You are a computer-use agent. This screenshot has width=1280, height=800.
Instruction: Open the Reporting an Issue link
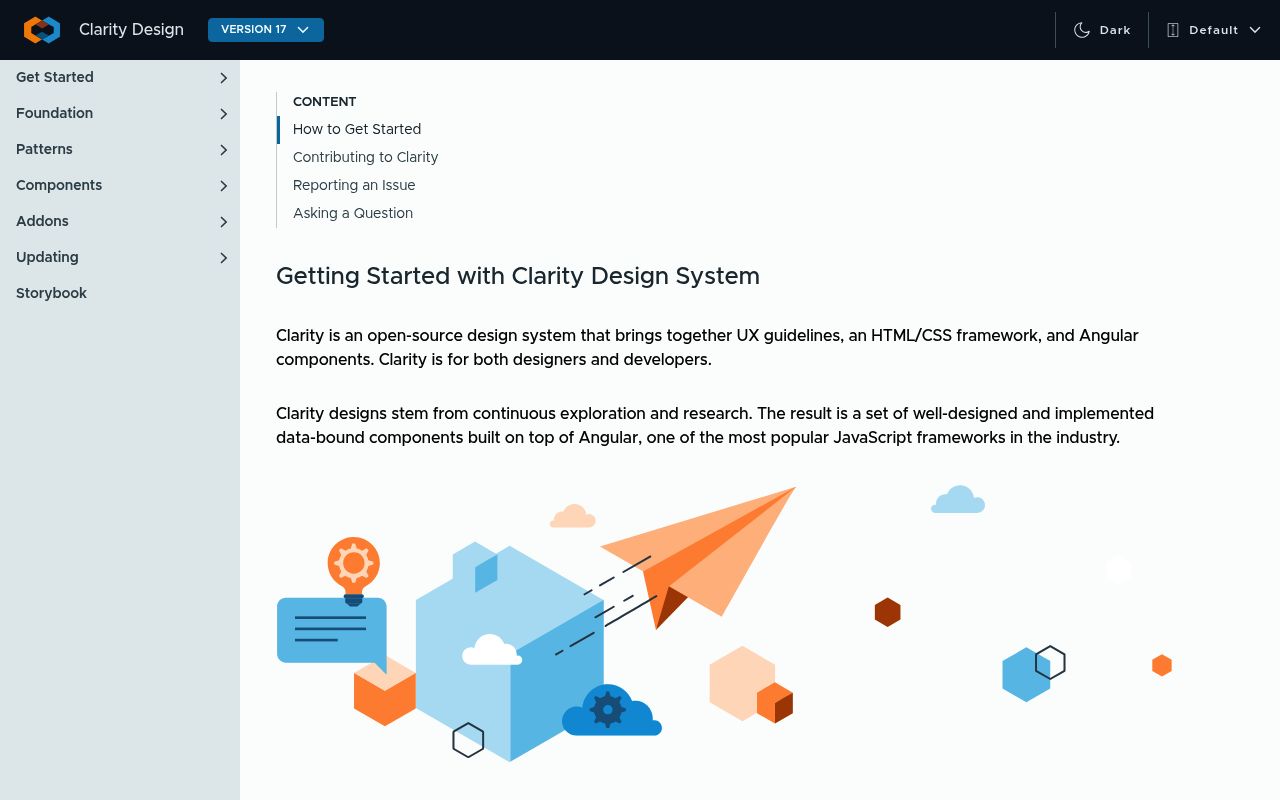pyautogui.click(x=354, y=185)
